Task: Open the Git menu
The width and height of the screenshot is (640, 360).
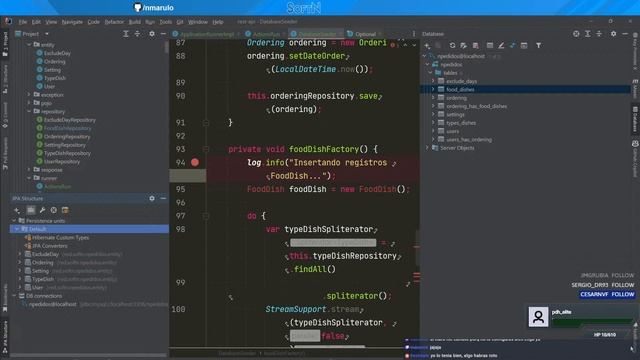Action: pyautogui.click(x=180, y=22)
